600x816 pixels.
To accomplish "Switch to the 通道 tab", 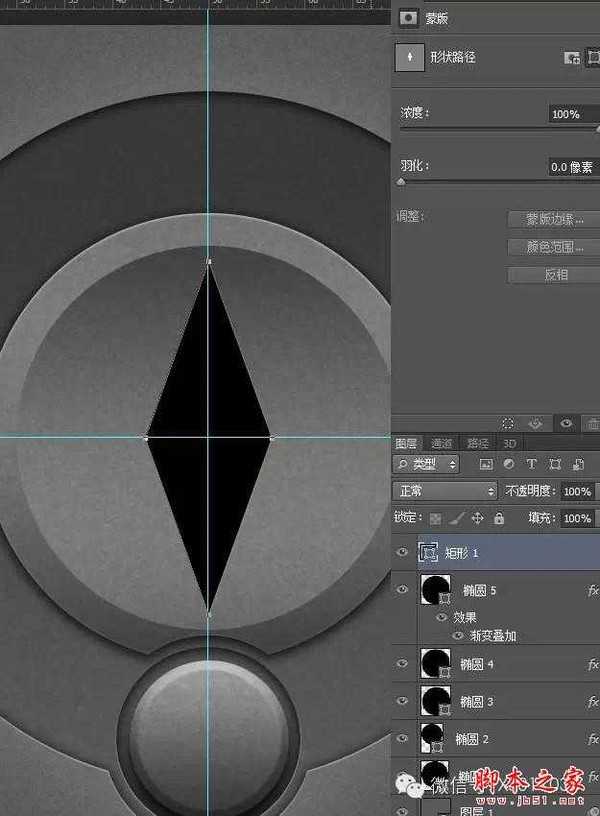I will click(440, 443).
